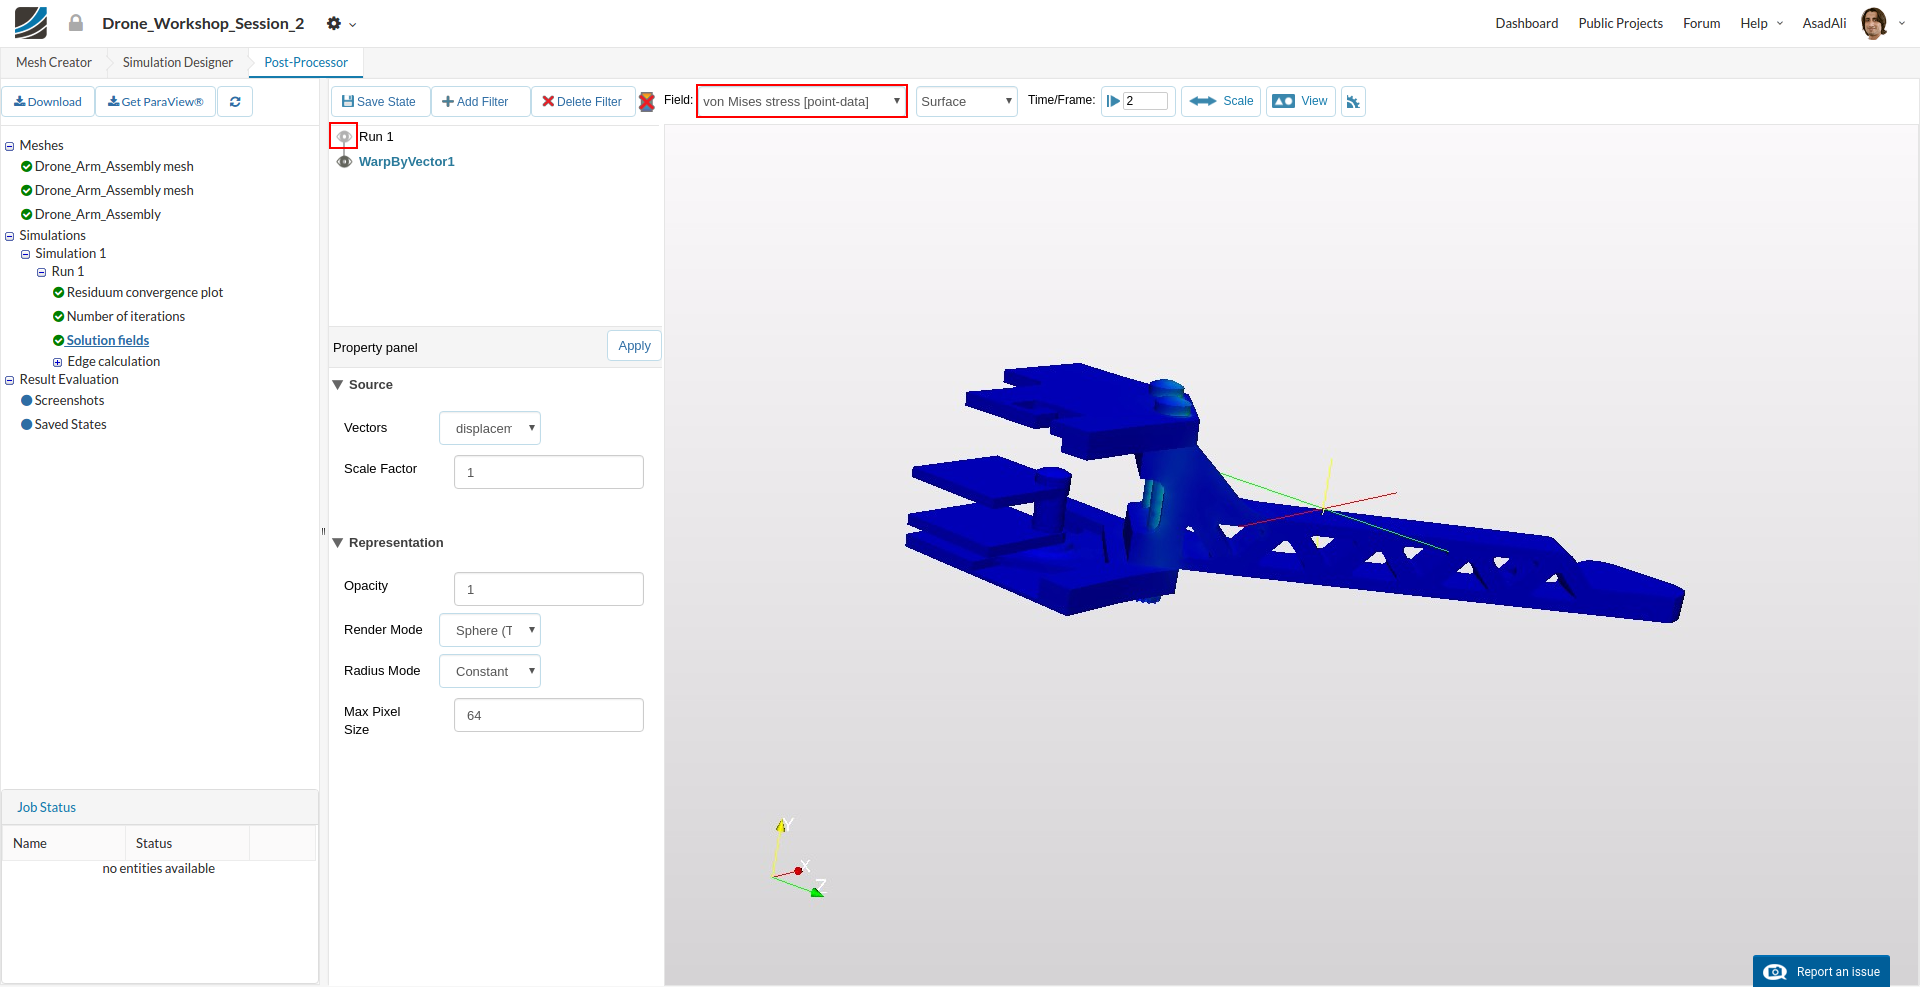Open the Field dropdown

[x=802, y=102]
